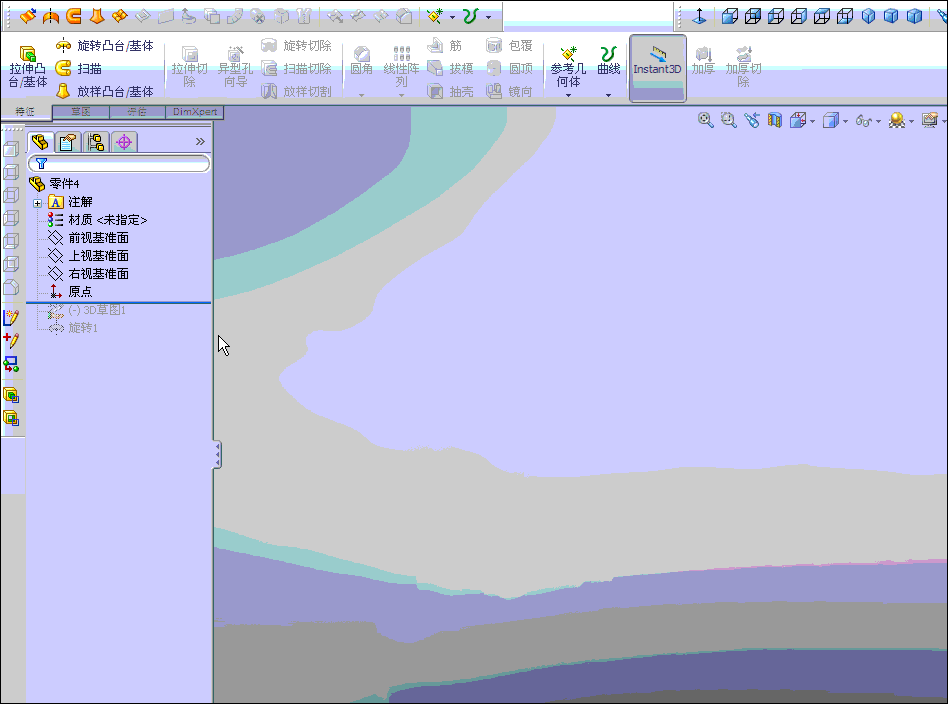This screenshot has width=948, height=704.
Task: Click the sketch pencil icon in left toolbar
Action: (x=11, y=318)
